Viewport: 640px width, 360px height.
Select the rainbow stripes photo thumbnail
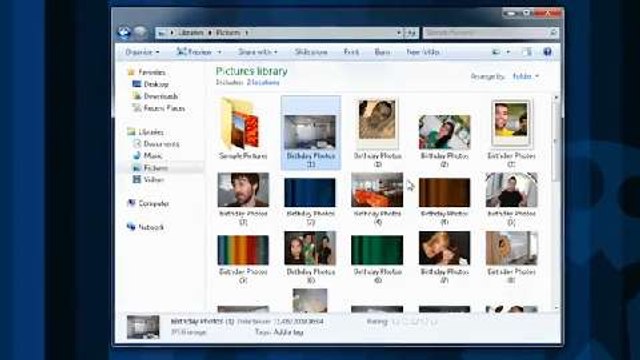pyautogui.click(x=243, y=250)
